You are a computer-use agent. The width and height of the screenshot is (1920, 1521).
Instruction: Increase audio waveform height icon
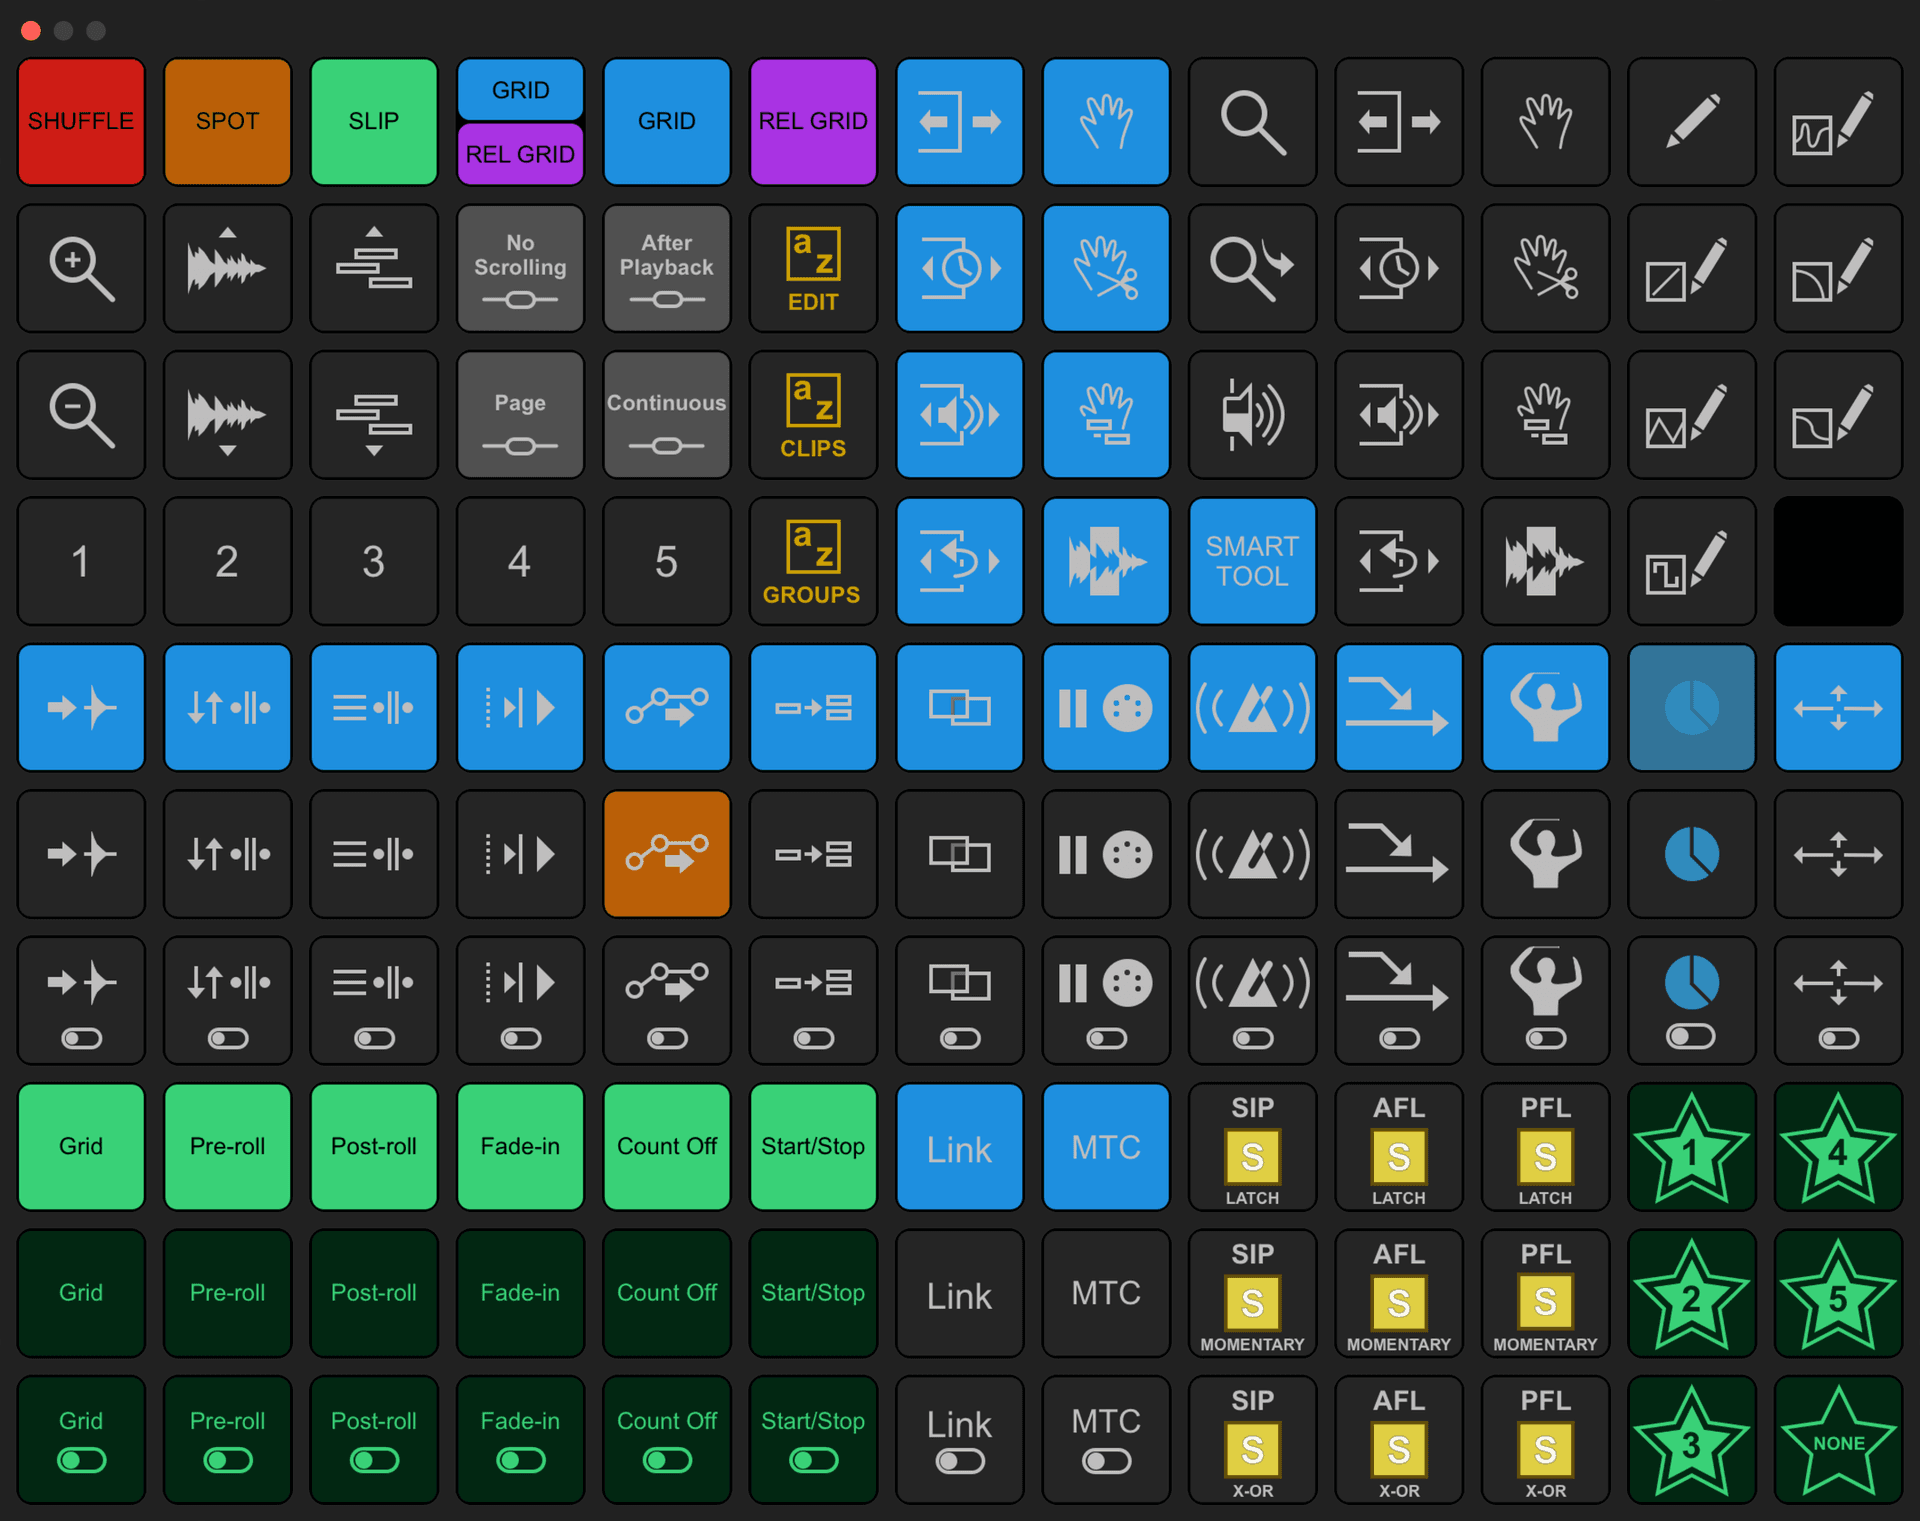coord(227,268)
